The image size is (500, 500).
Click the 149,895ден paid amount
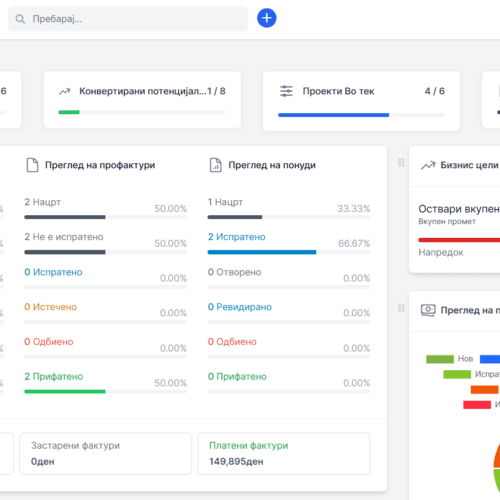236,462
